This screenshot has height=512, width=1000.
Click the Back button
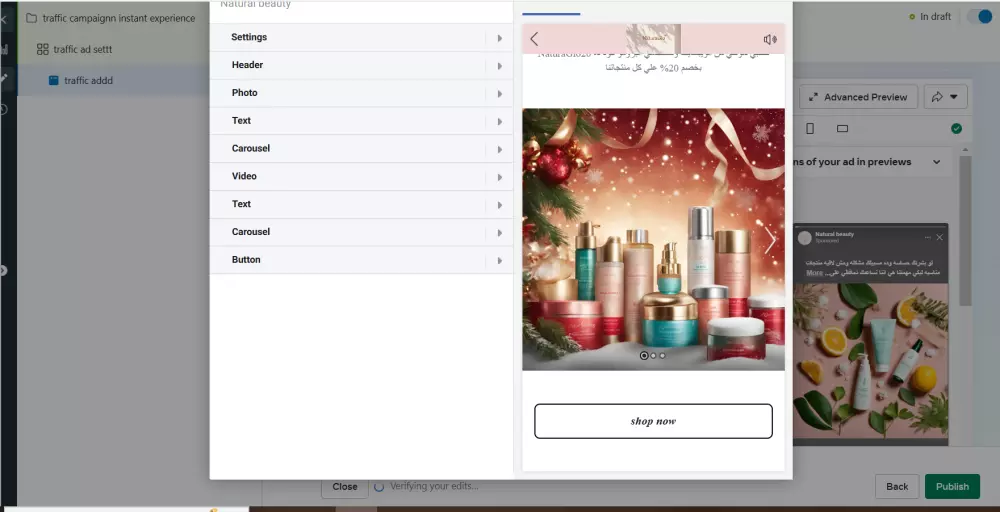point(897,486)
